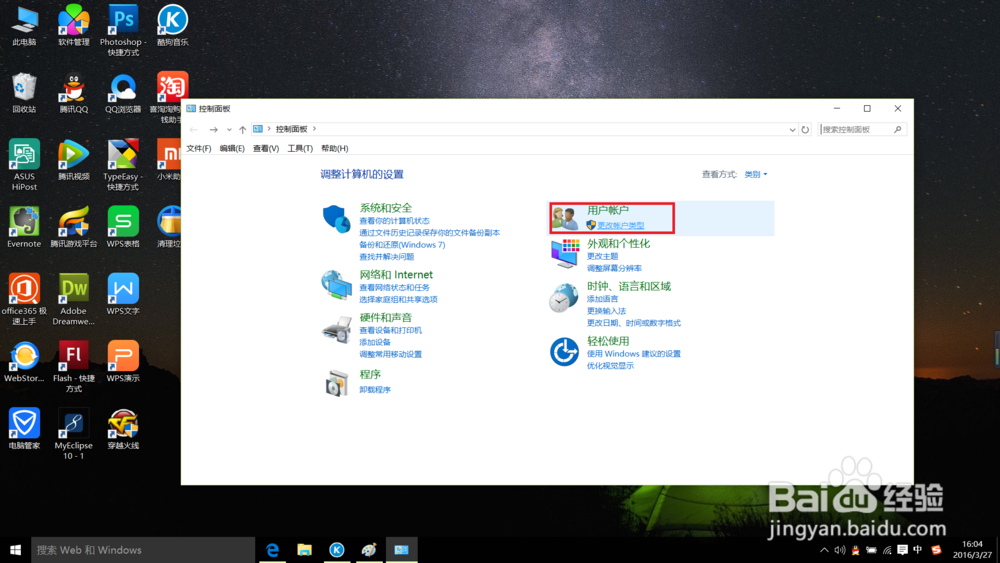The height and width of the screenshot is (563, 1000).
Task: Open the Appearance and Personalization monitor icon
Action: click(564, 253)
